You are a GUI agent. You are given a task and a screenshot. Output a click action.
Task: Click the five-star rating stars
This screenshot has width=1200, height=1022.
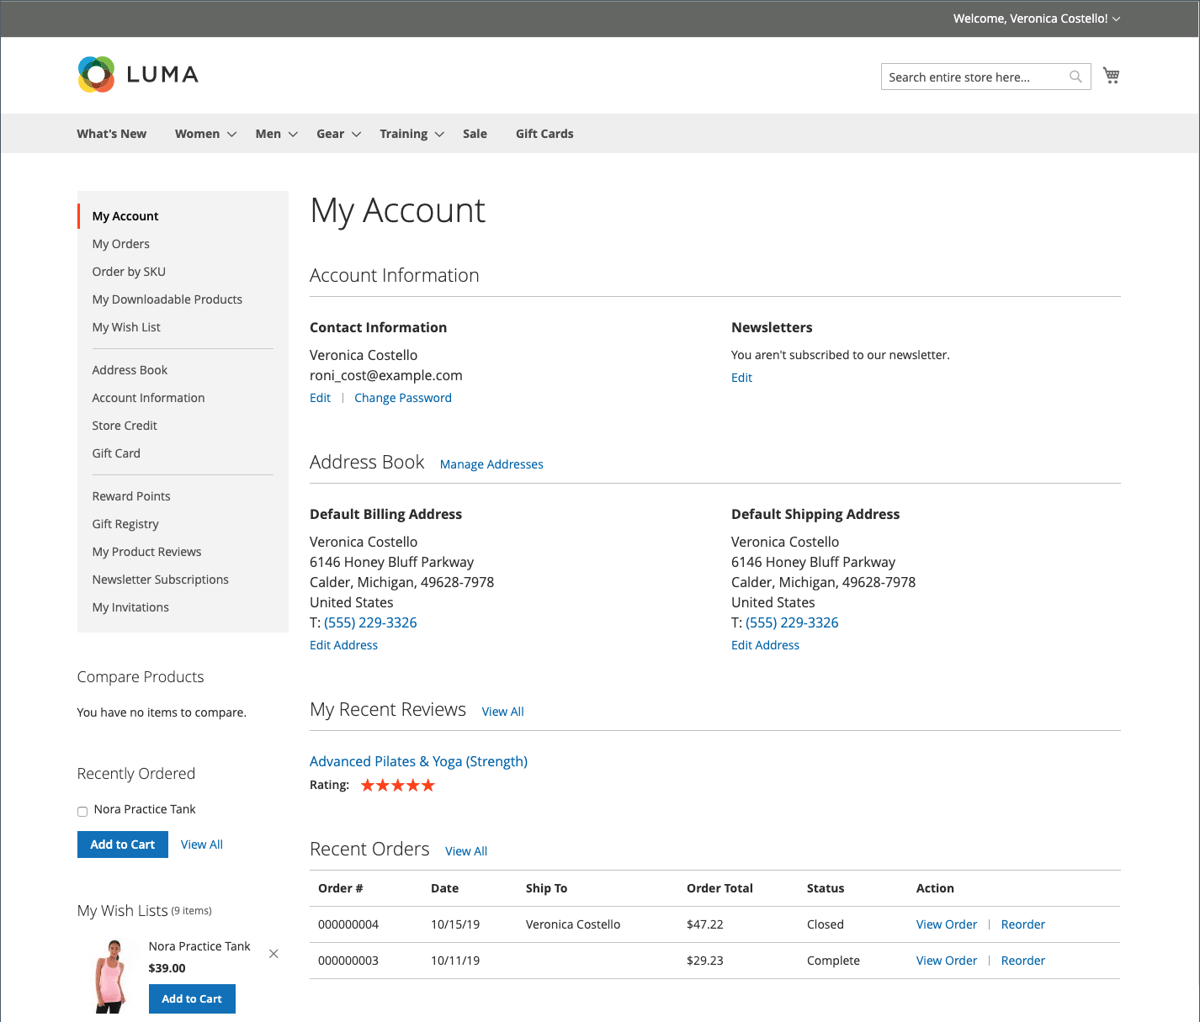click(397, 784)
